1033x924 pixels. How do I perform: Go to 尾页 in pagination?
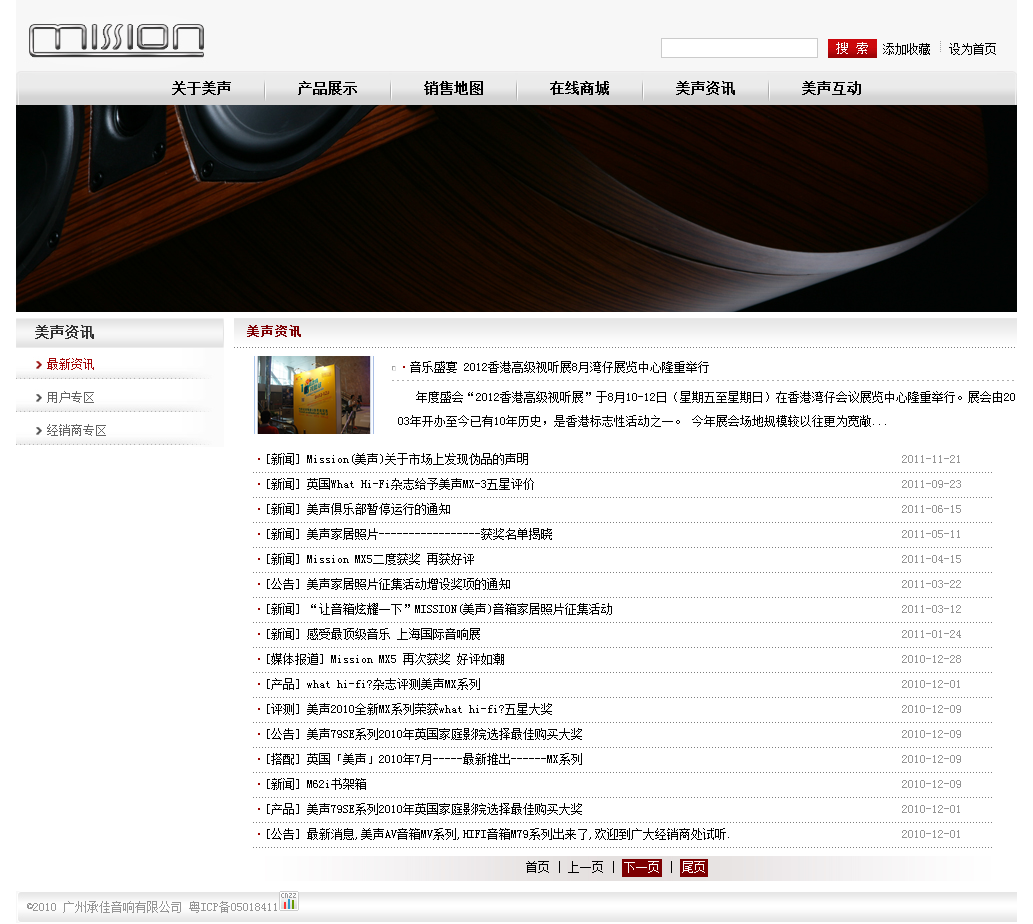[693, 867]
